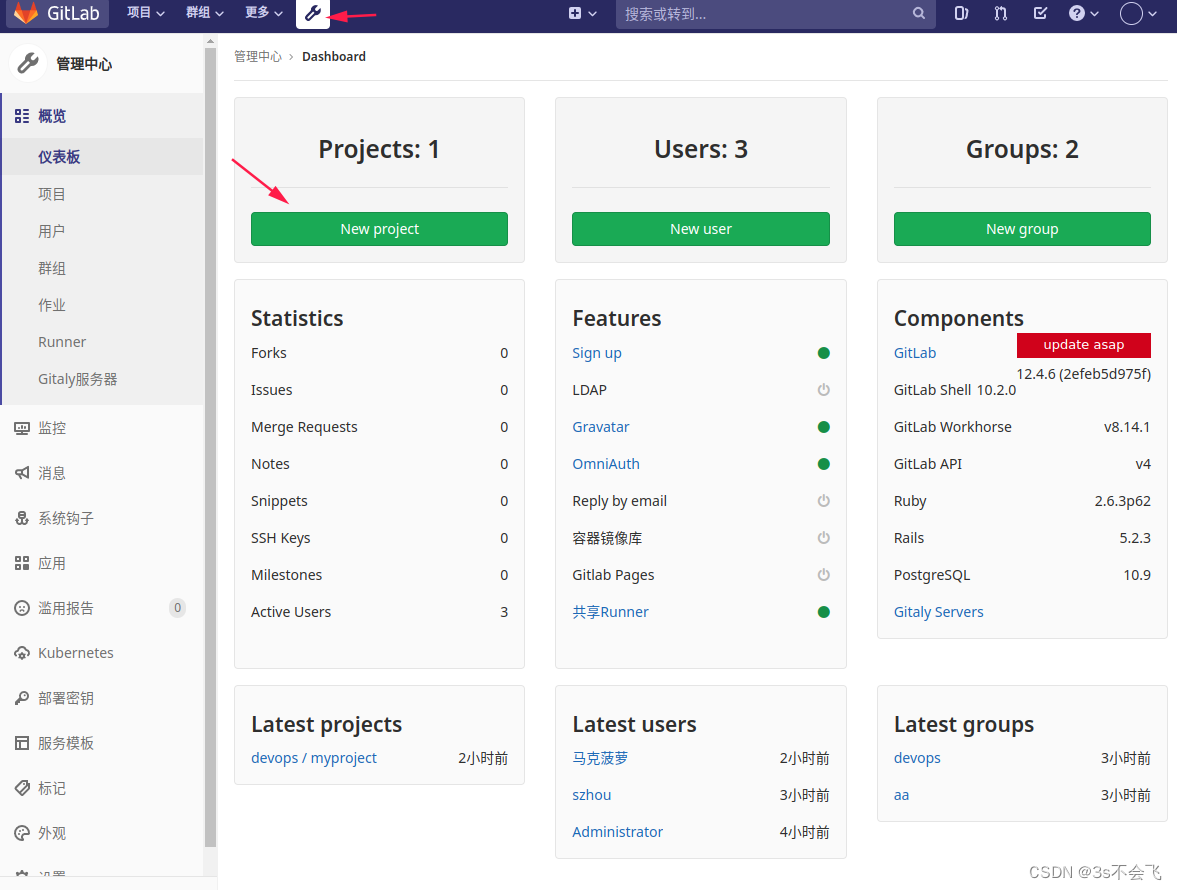1177x890 pixels.
Task: Click the 部署密钥 key icon
Action: tap(22, 699)
